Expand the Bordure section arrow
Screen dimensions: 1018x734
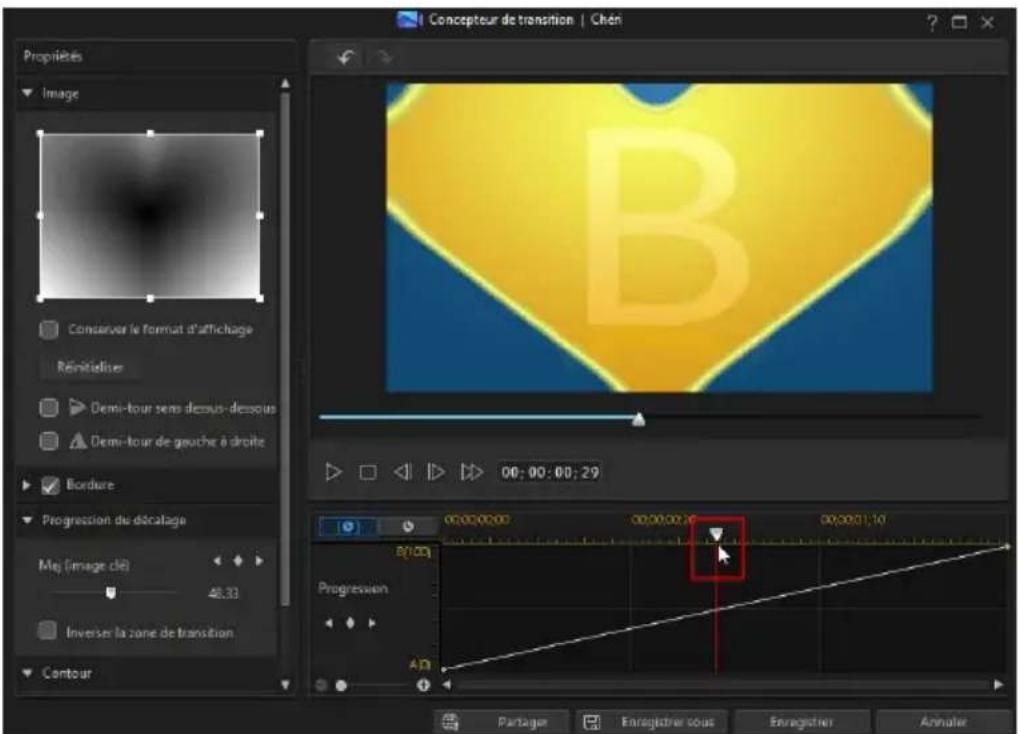point(27,485)
